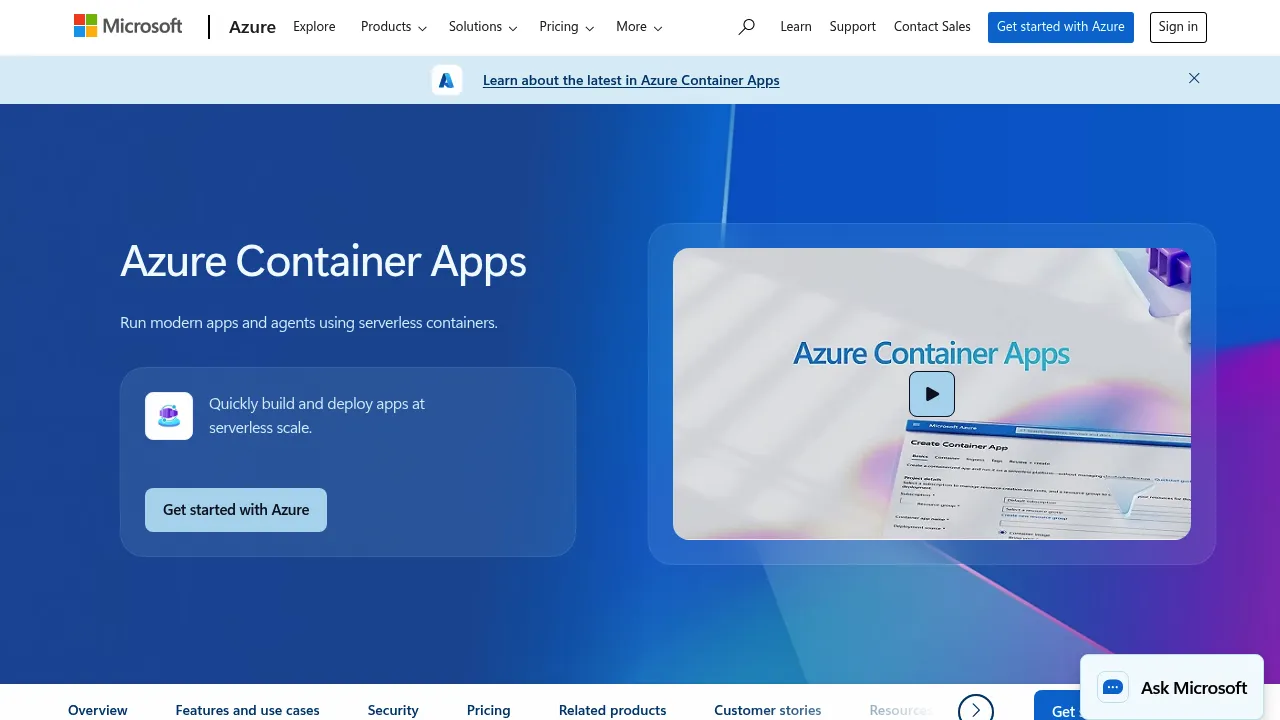Image resolution: width=1280 pixels, height=720 pixels.
Task: Expand the Solutions dropdown menu
Action: tap(483, 27)
